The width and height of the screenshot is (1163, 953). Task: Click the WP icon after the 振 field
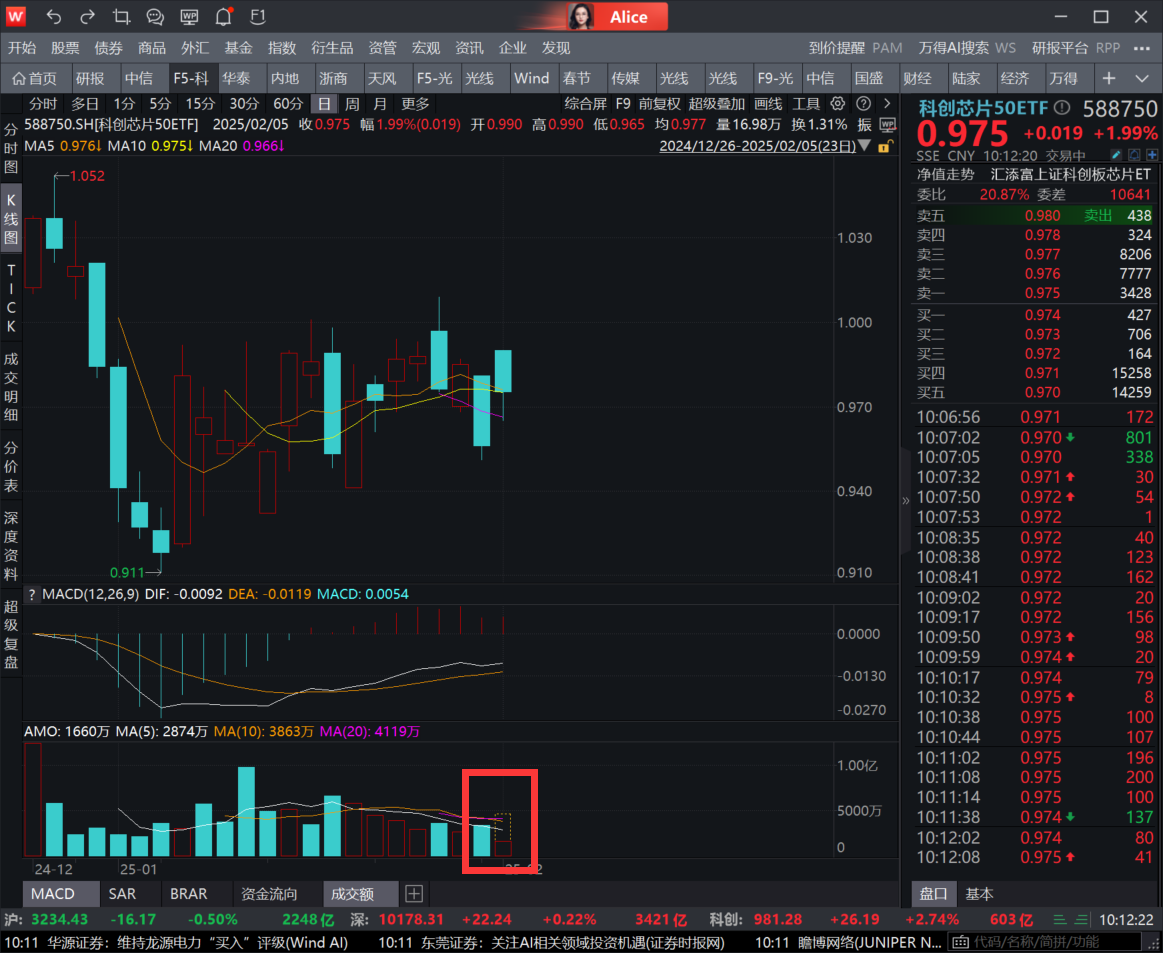pyautogui.click(x=886, y=123)
